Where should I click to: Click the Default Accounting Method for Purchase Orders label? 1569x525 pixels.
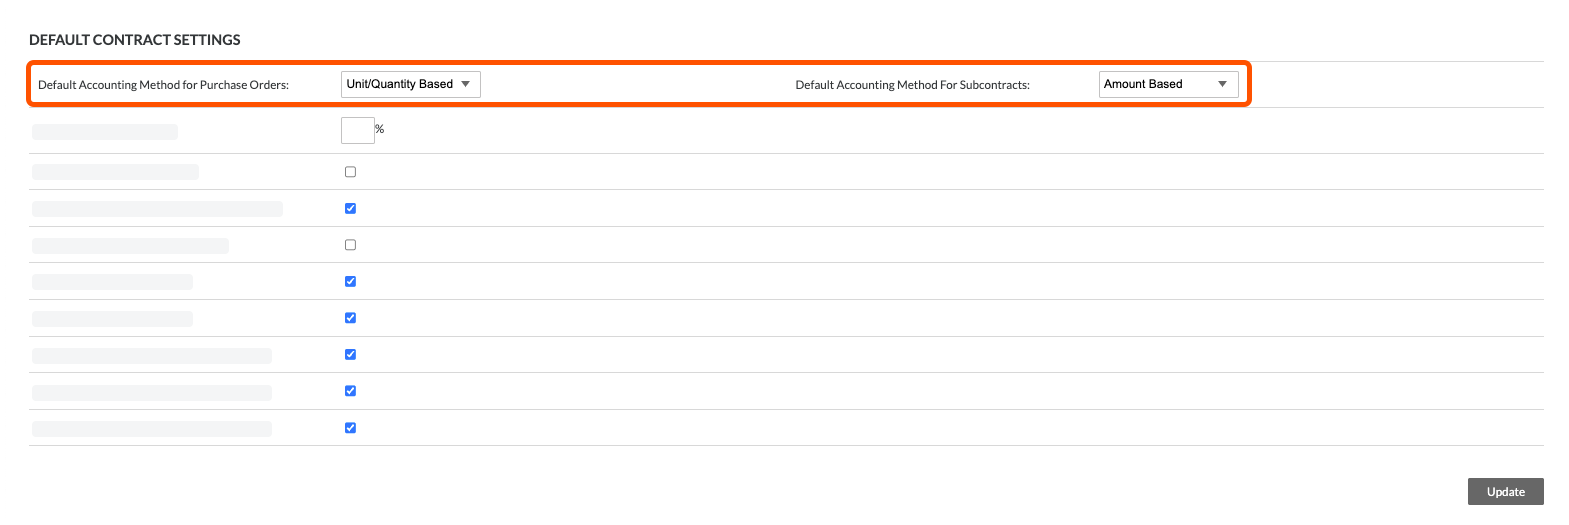tap(163, 85)
